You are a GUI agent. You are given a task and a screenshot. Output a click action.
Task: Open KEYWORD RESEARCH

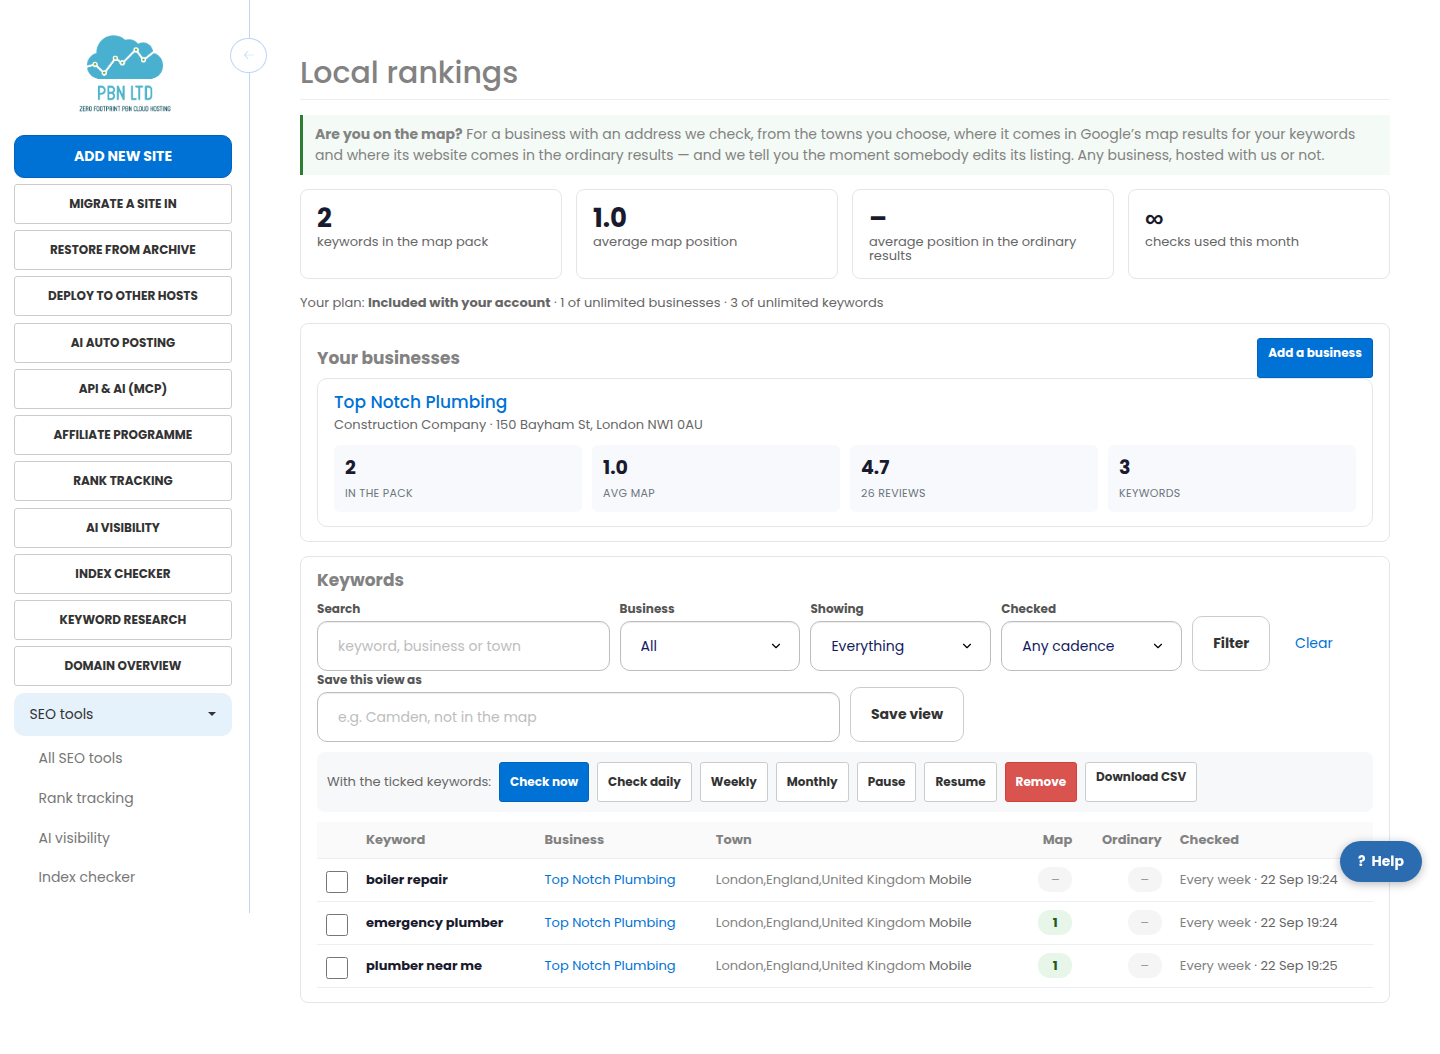coord(123,619)
